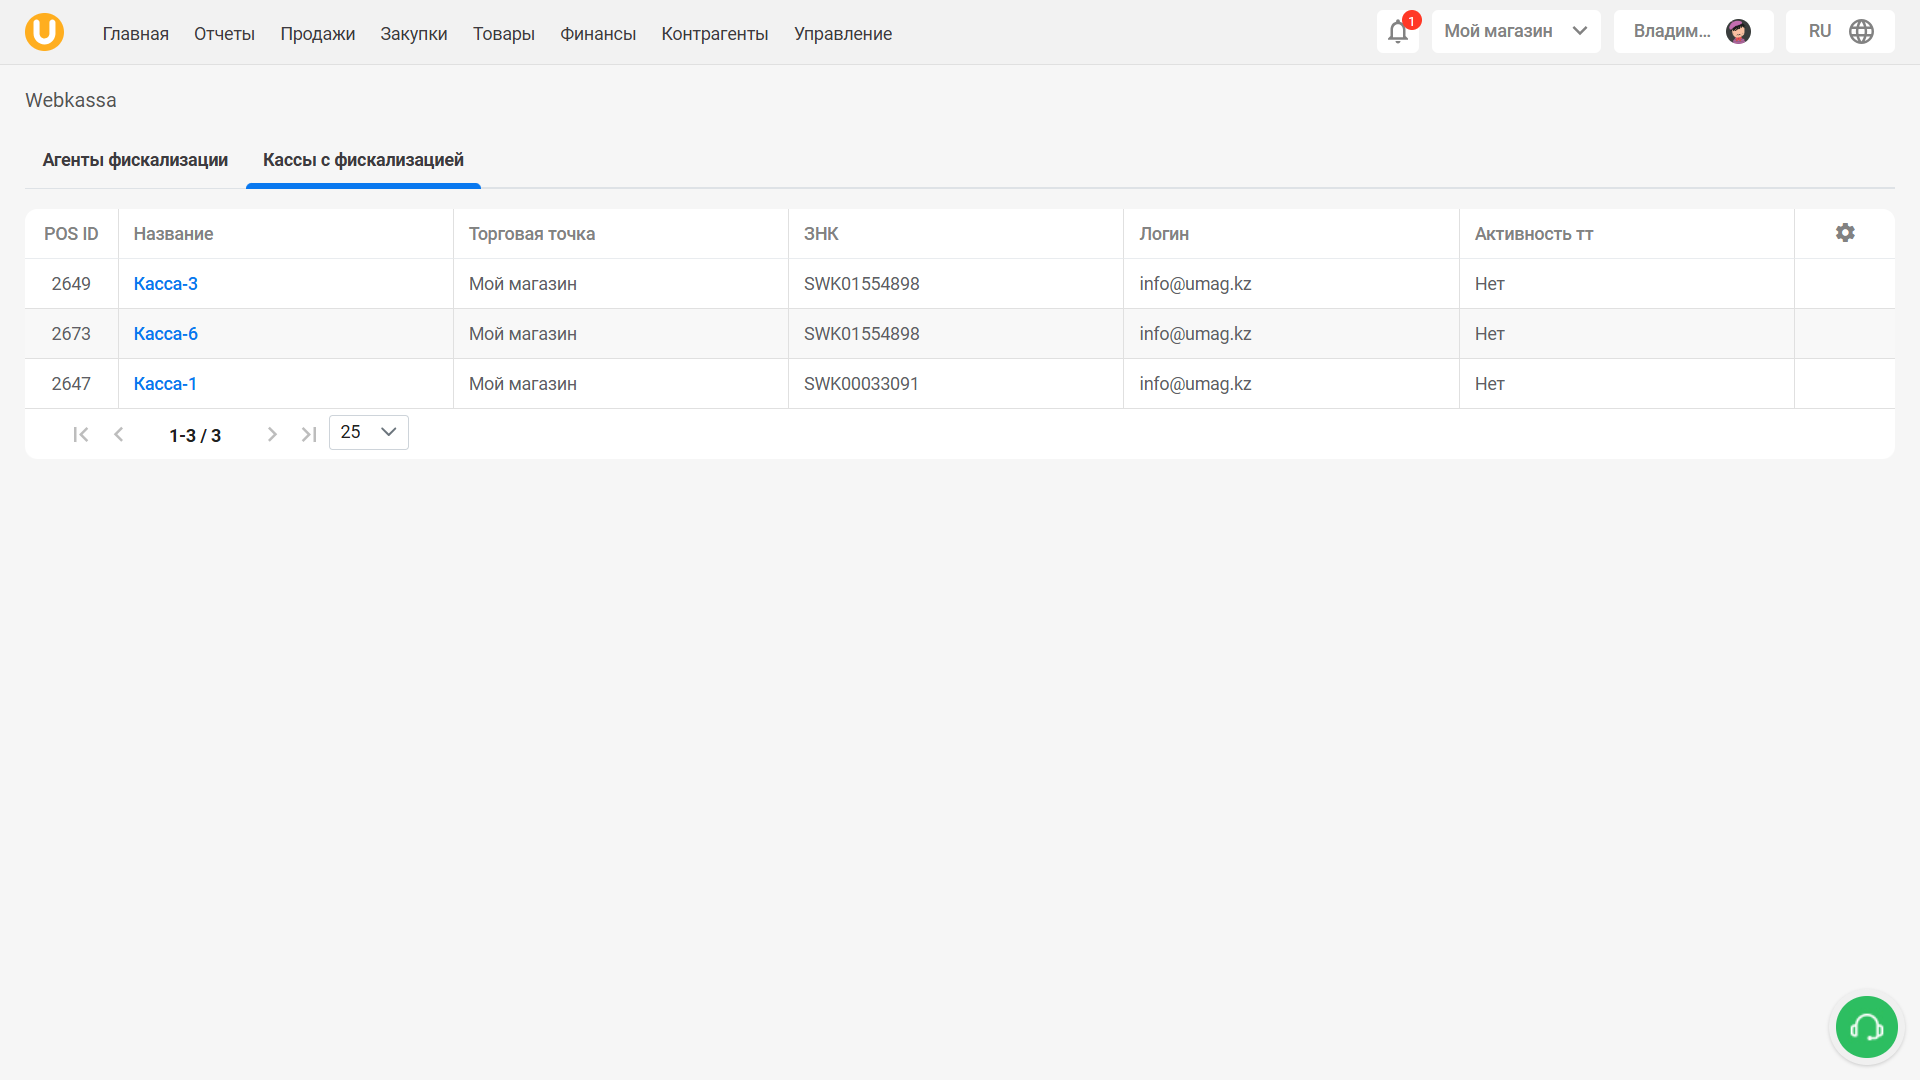Open the Касса-6 link
The width and height of the screenshot is (1920, 1080).
tap(166, 334)
